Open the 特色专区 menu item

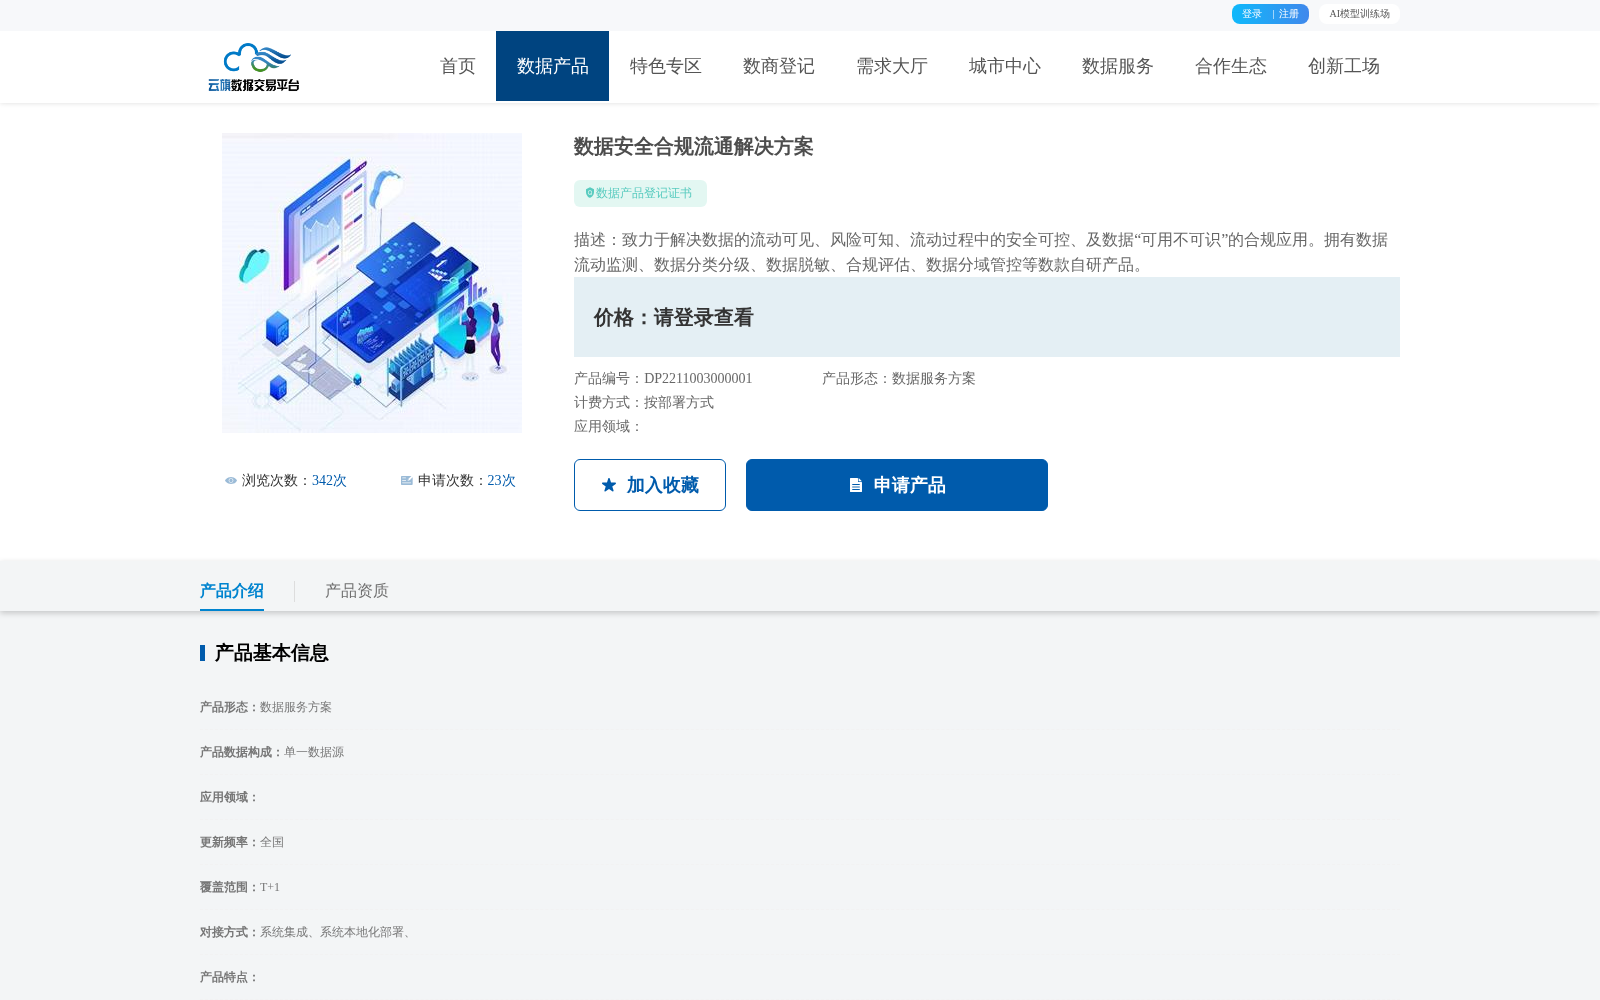tap(665, 66)
